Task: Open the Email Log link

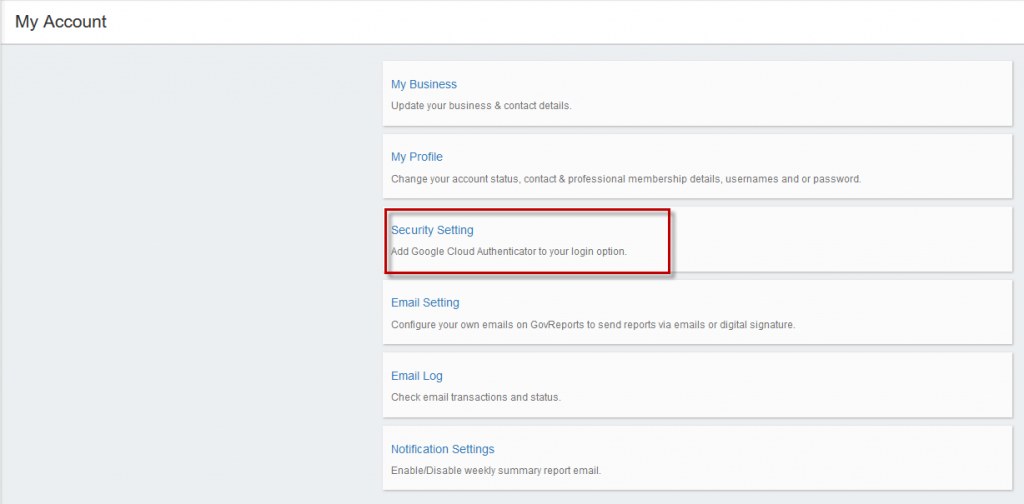Action: 417,376
